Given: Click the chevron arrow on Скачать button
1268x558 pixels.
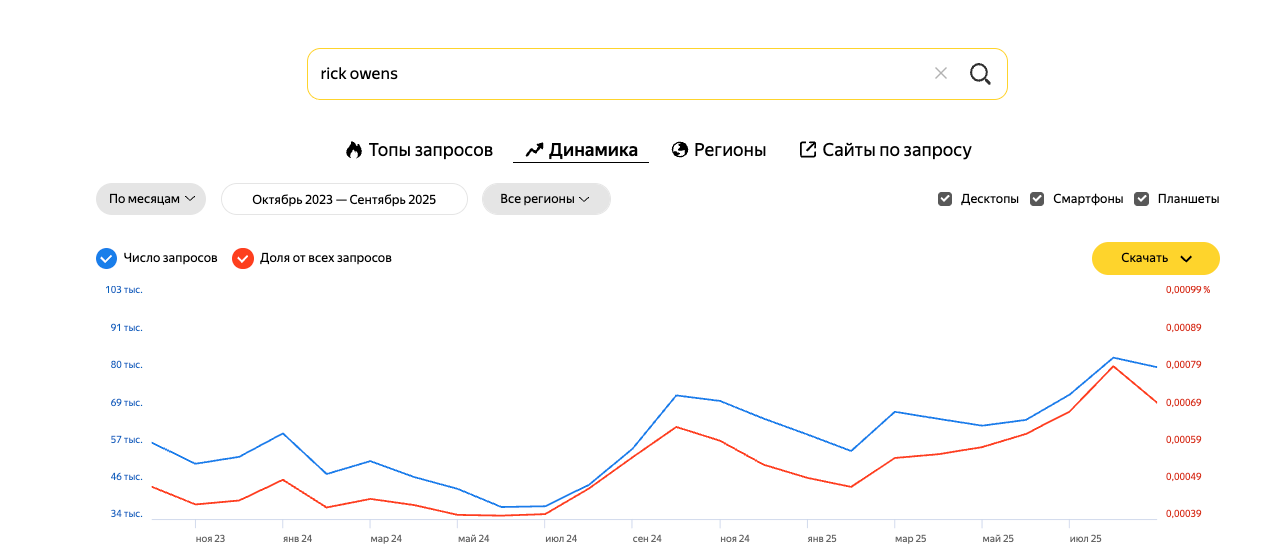Looking at the screenshot, I should tap(1186, 258).
